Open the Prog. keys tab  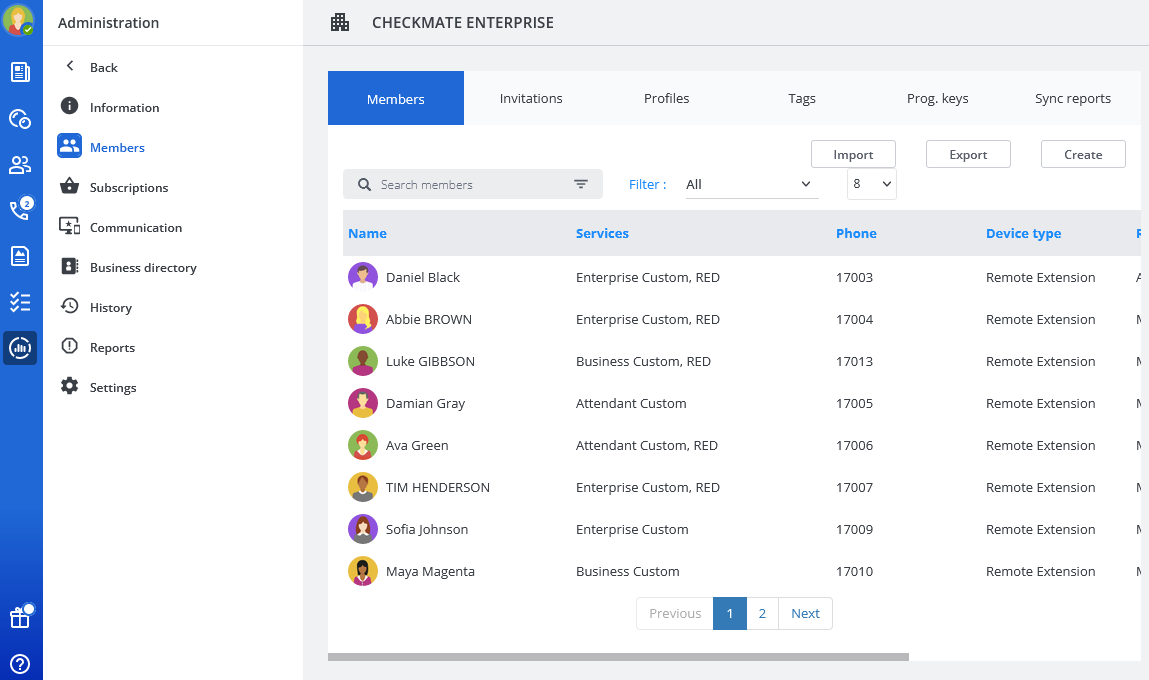937,98
